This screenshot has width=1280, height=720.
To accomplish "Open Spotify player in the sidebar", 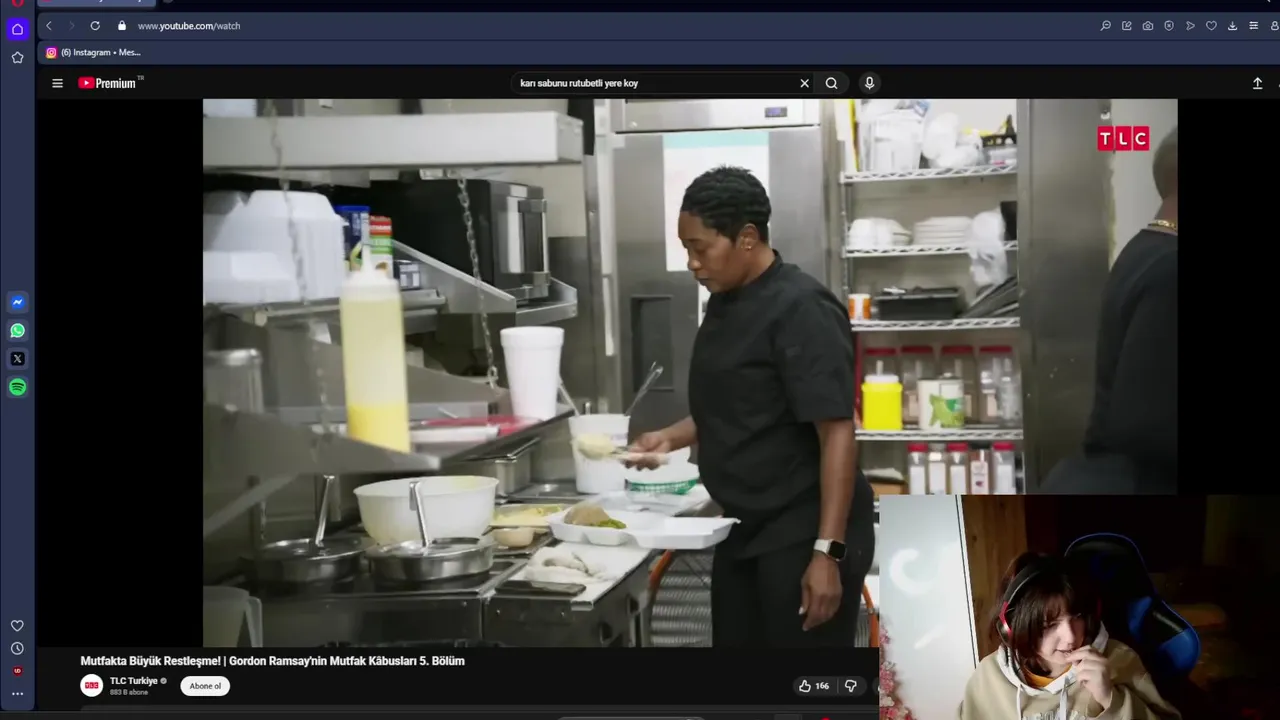I will 17,387.
